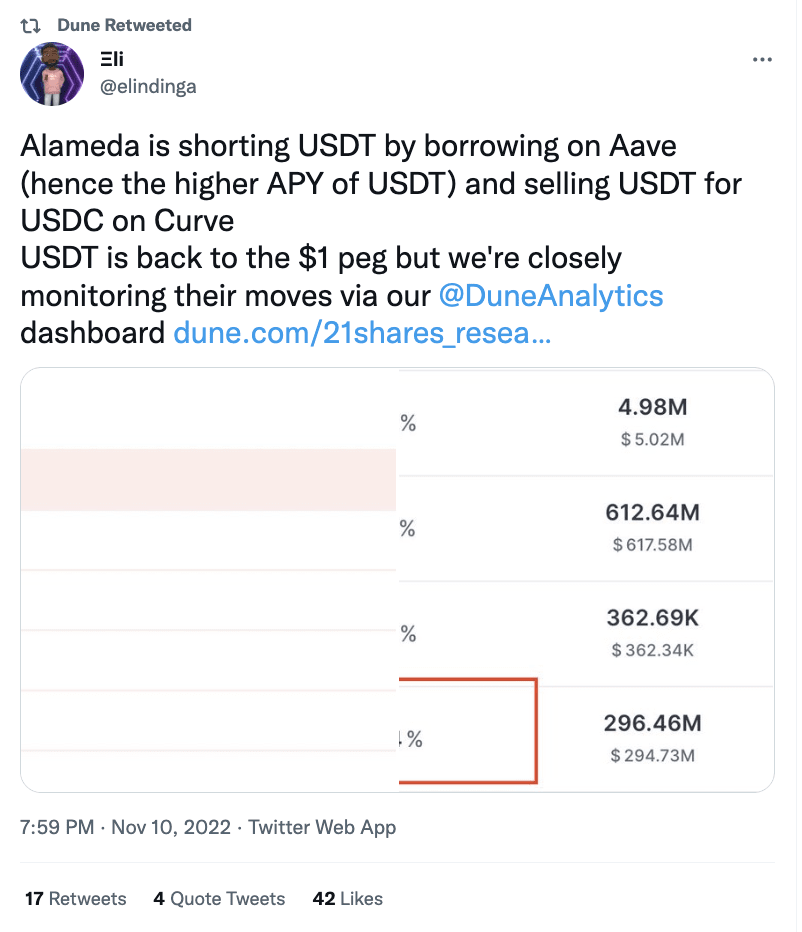Click the 4 Quote Tweets count
Screen dimensions: 802x932
click(219, 898)
